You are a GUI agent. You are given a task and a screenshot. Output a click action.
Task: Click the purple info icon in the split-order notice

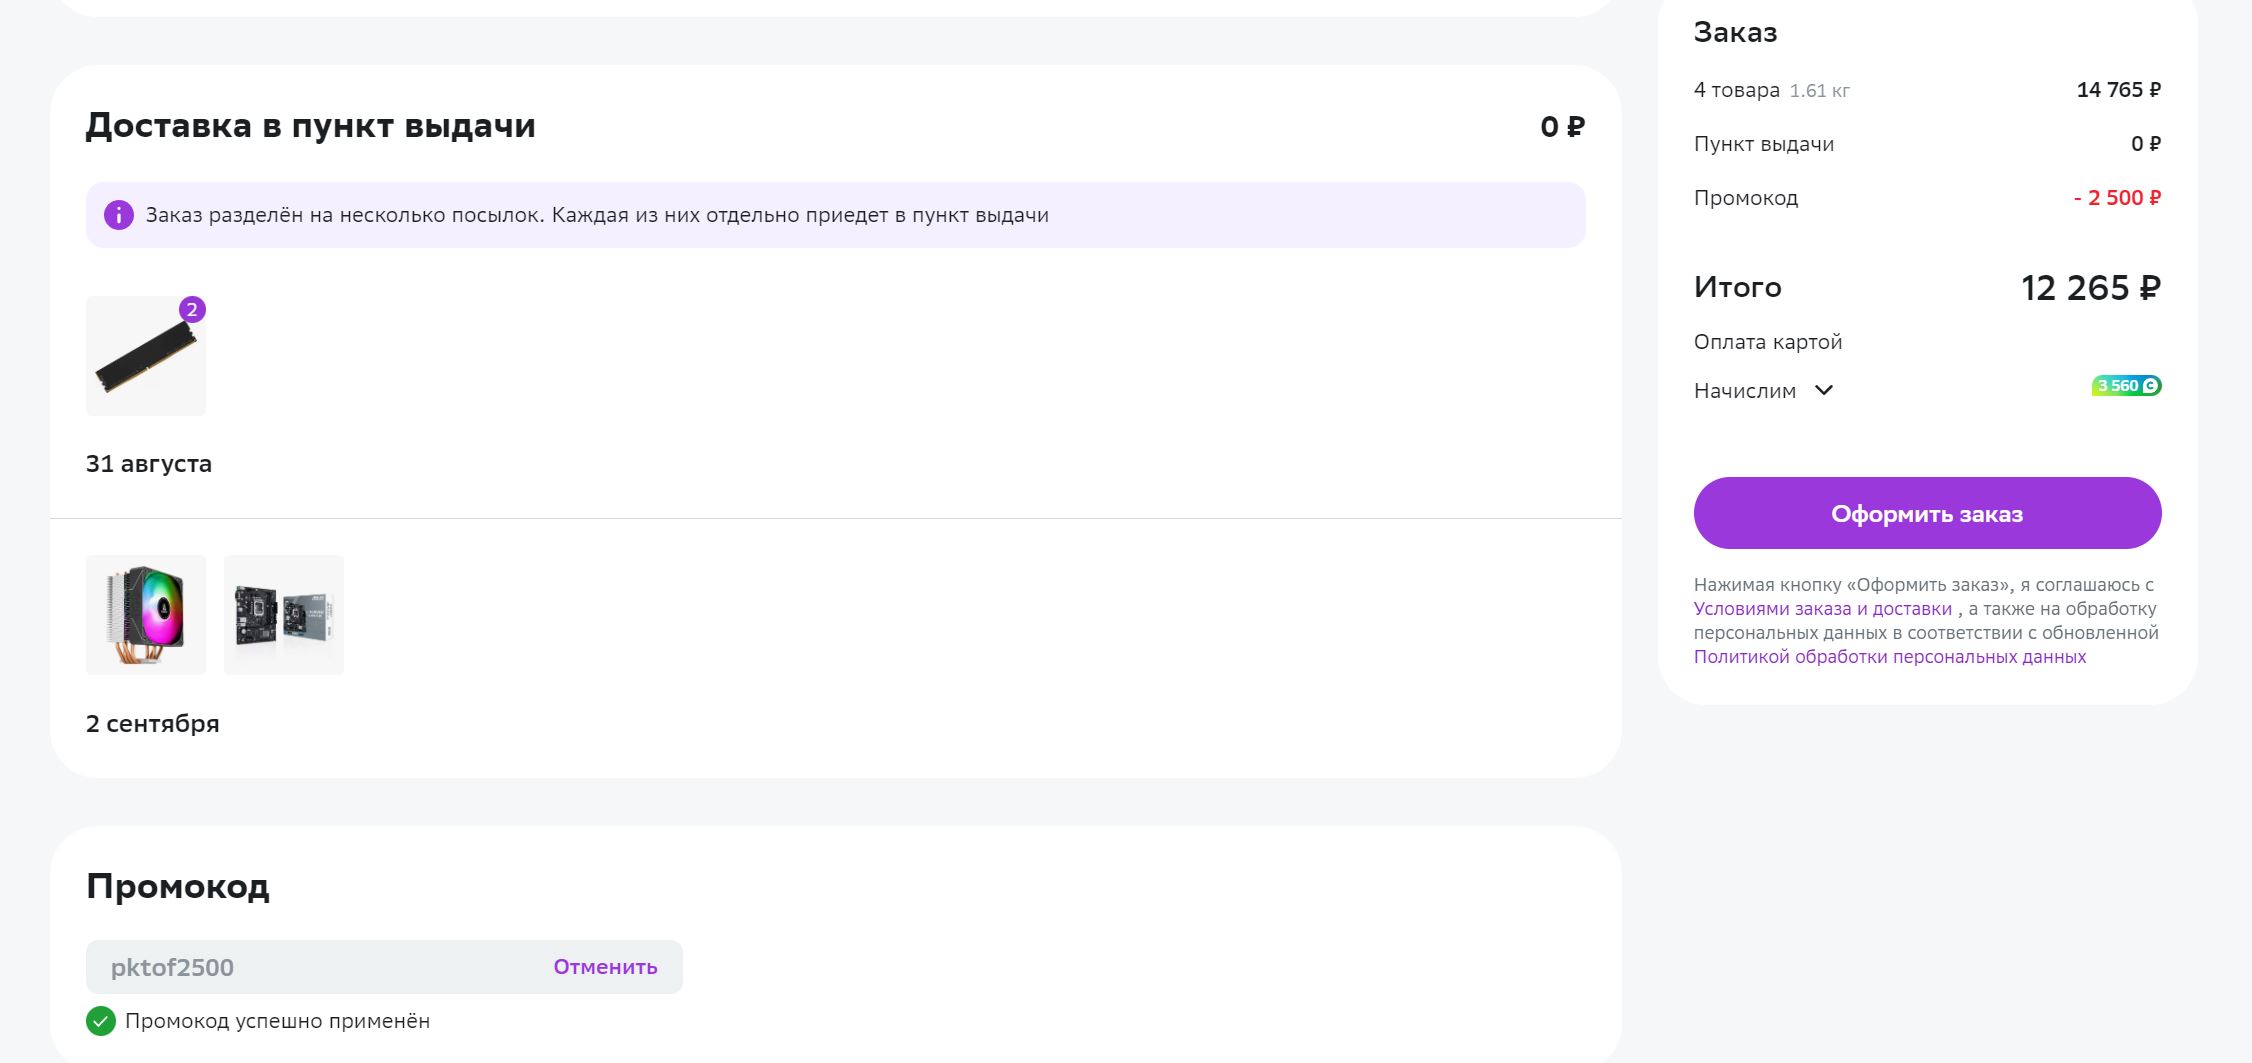point(118,215)
